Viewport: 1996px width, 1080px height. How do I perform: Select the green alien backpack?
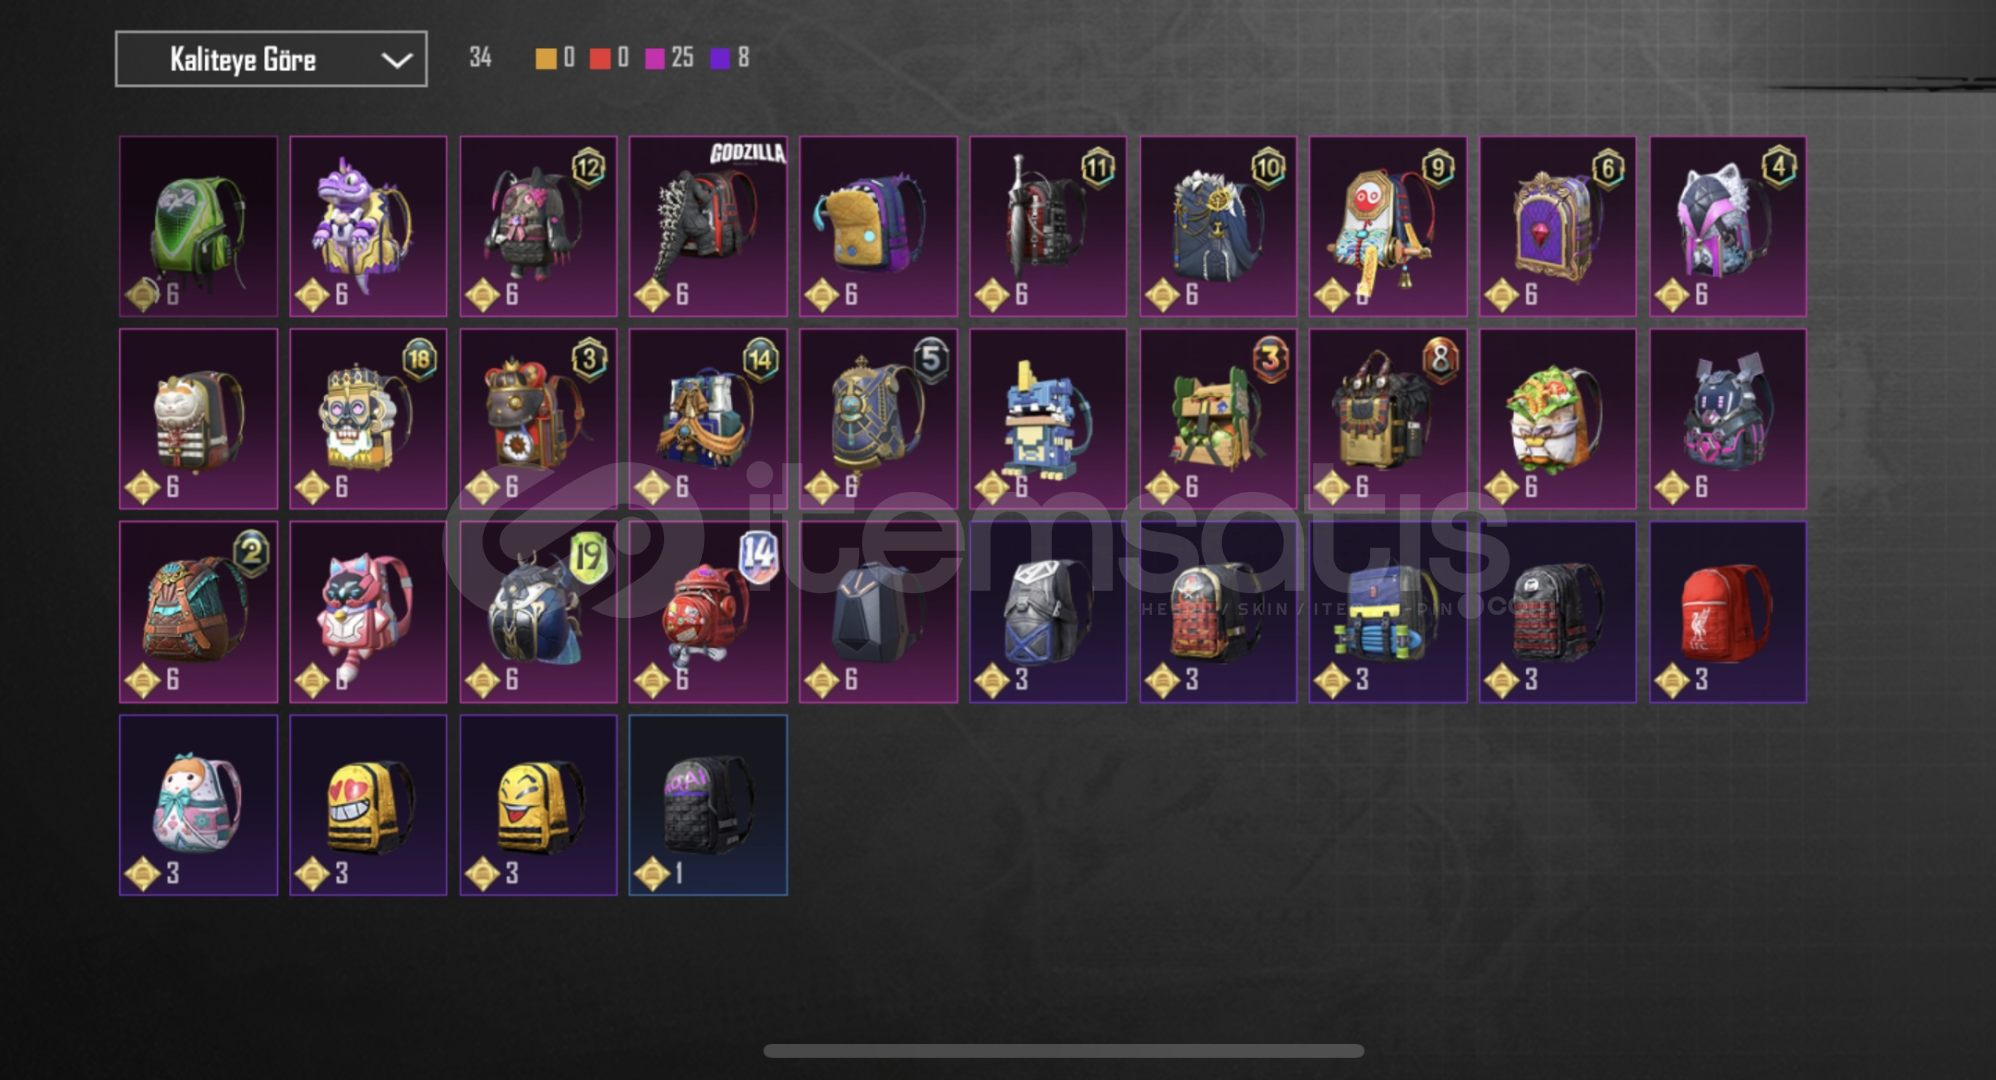coord(199,227)
